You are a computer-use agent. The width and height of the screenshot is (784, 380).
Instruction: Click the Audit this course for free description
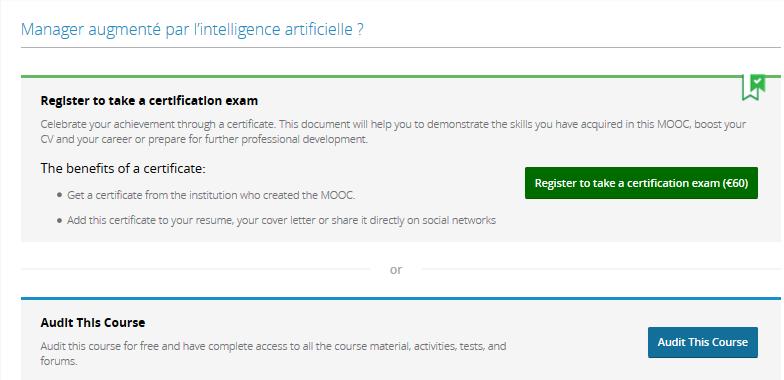[x=273, y=353]
